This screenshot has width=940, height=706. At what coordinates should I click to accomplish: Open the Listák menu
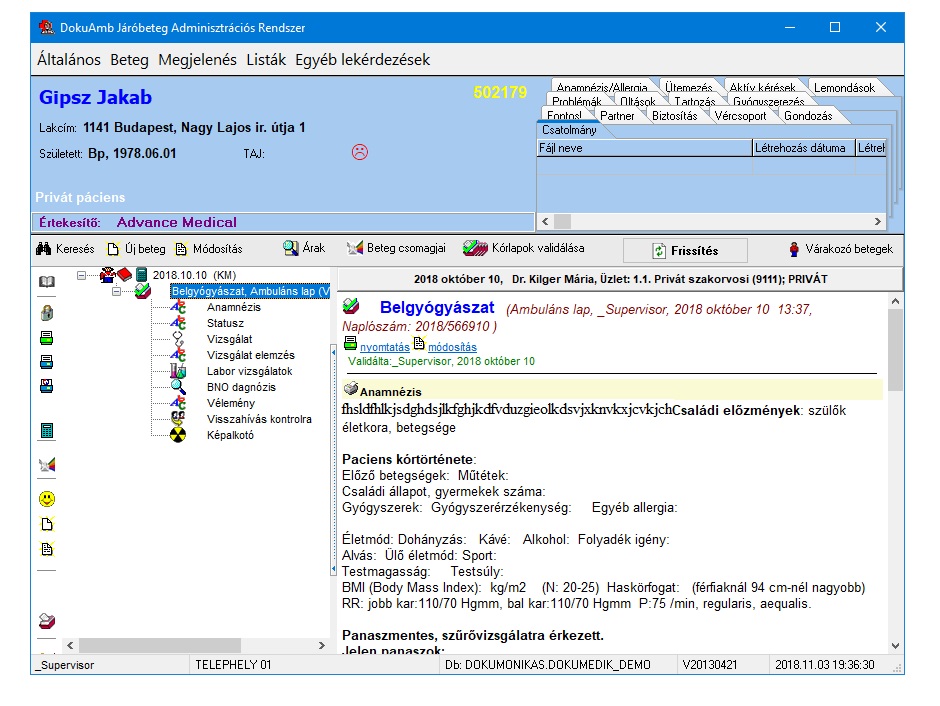coord(266,59)
